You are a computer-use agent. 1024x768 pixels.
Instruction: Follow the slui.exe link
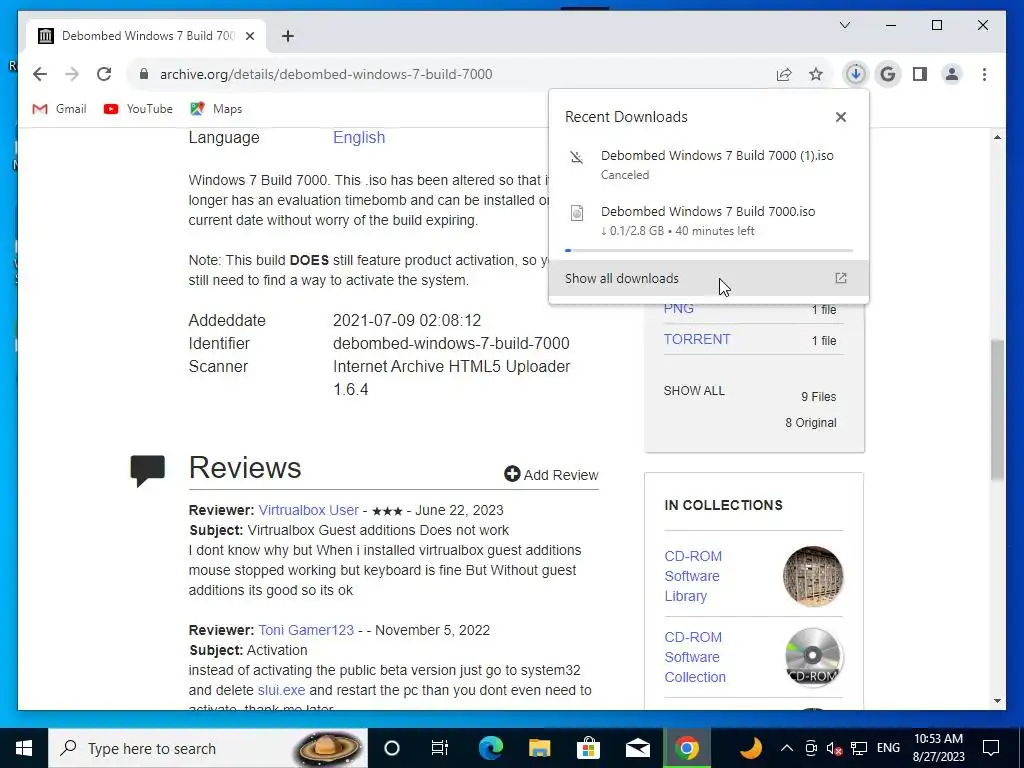click(281, 690)
